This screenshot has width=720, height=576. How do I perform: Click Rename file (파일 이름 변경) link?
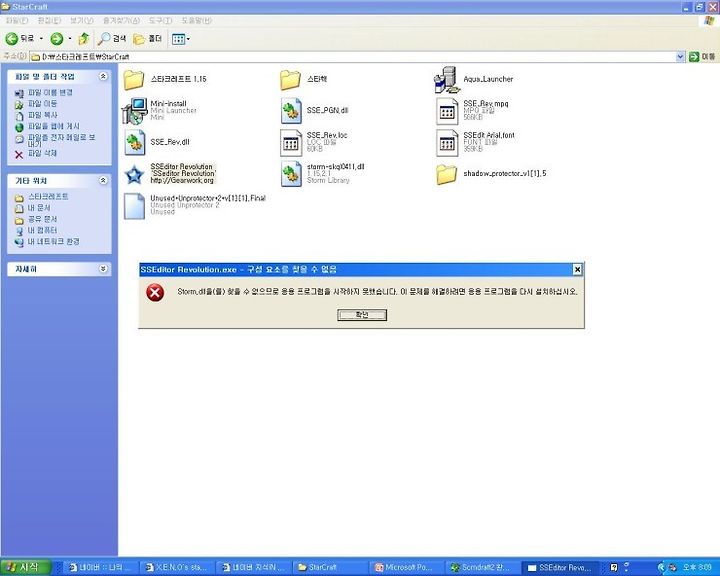(51, 92)
